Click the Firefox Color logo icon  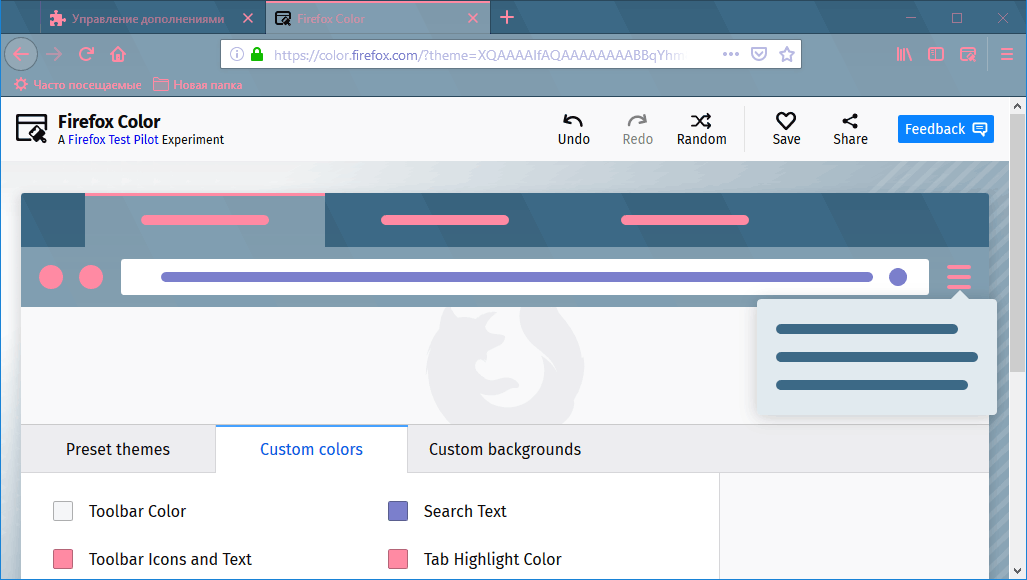pyautogui.click(x=31, y=128)
